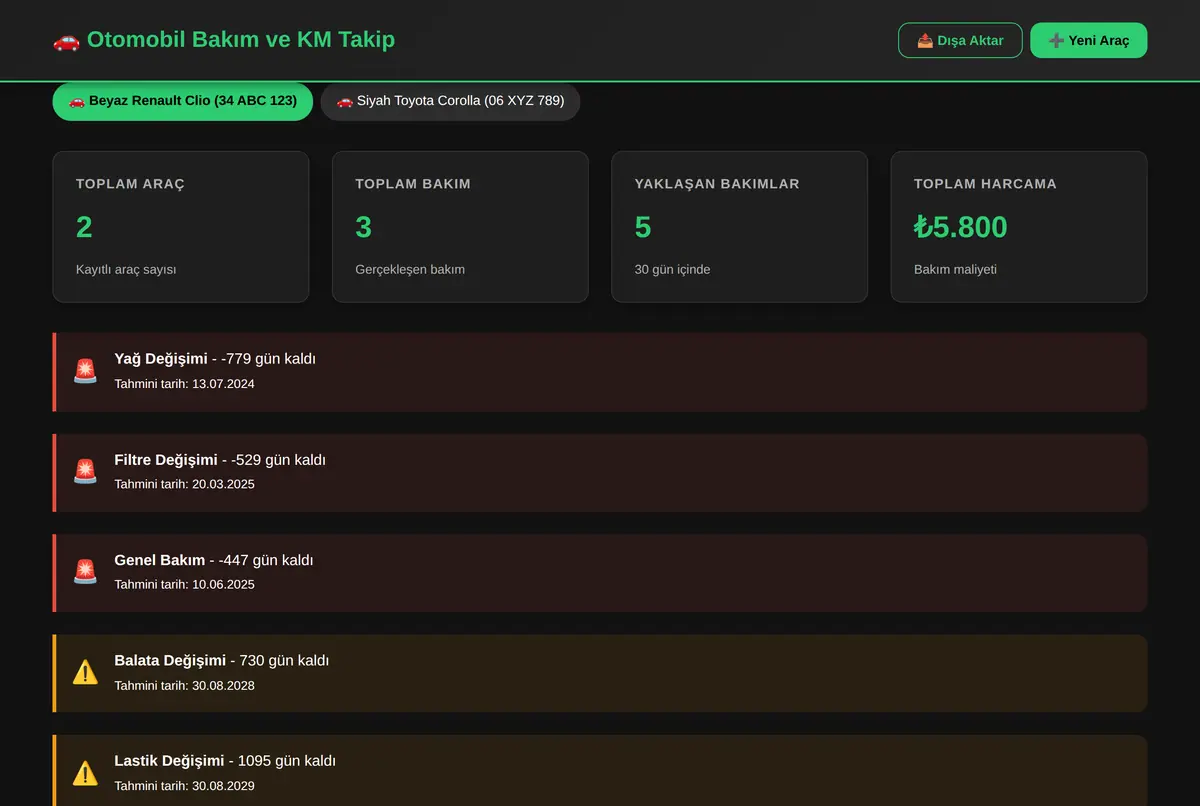Add a vehicle with the Yeni Araç button
This screenshot has width=1200, height=806.
pyautogui.click(x=1088, y=40)
